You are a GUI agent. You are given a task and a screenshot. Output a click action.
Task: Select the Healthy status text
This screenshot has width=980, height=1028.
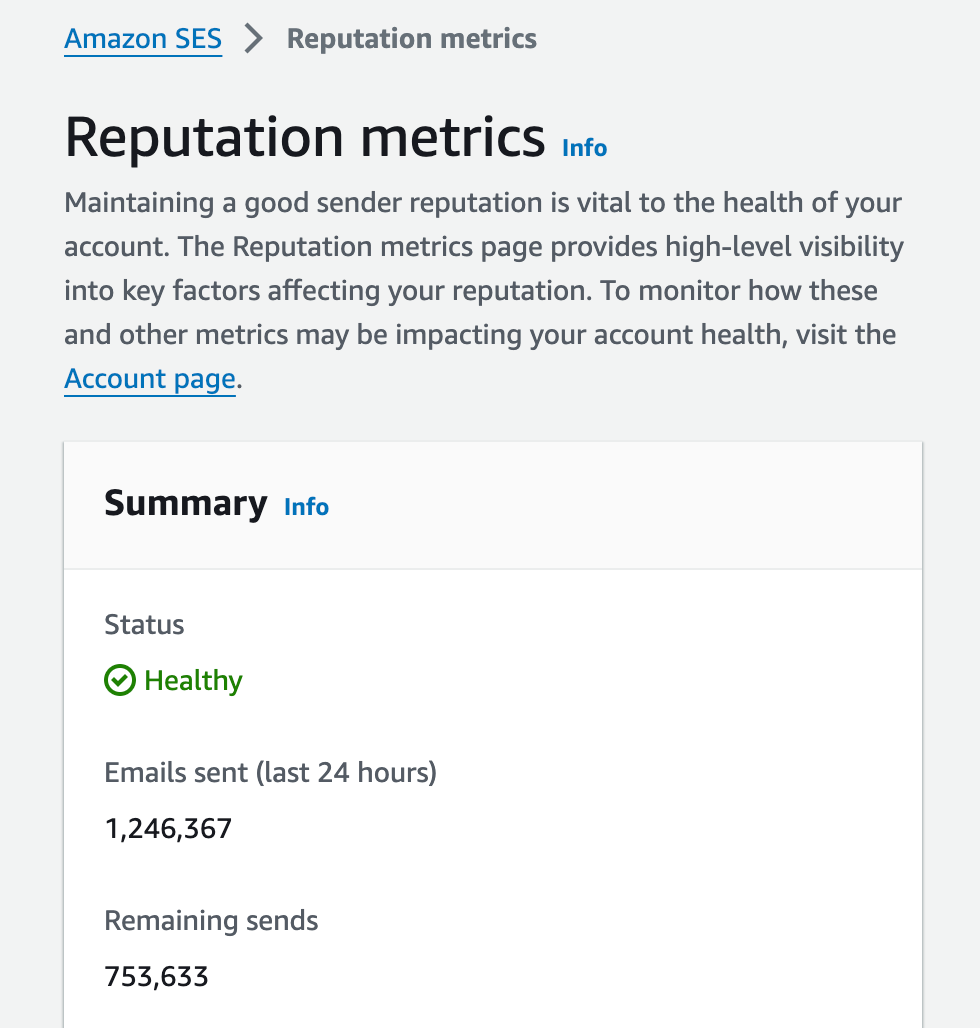click(x=193, y=681)
